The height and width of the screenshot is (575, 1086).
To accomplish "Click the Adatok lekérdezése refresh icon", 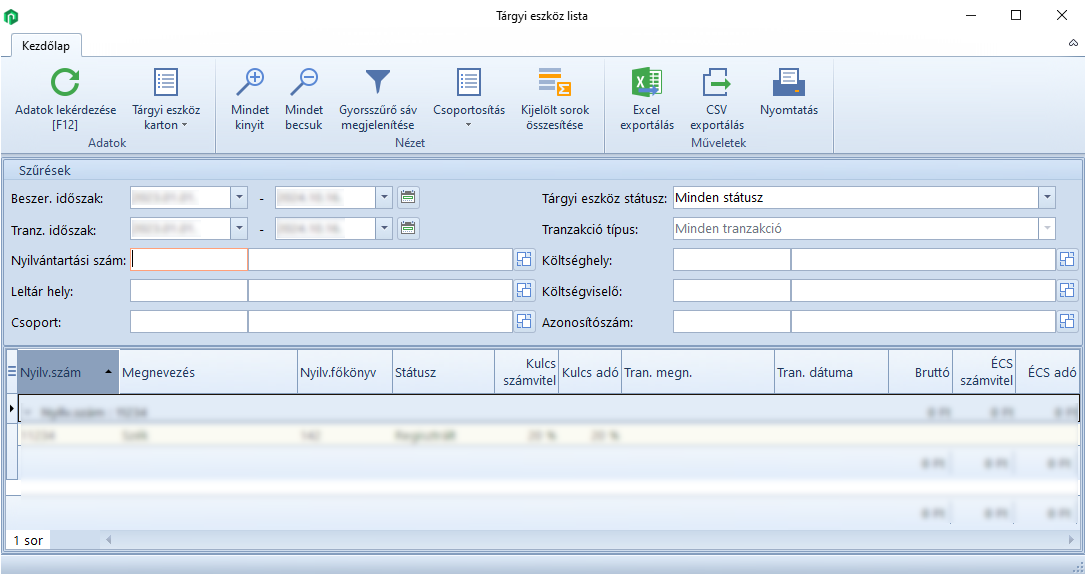I will pos(65,83).
